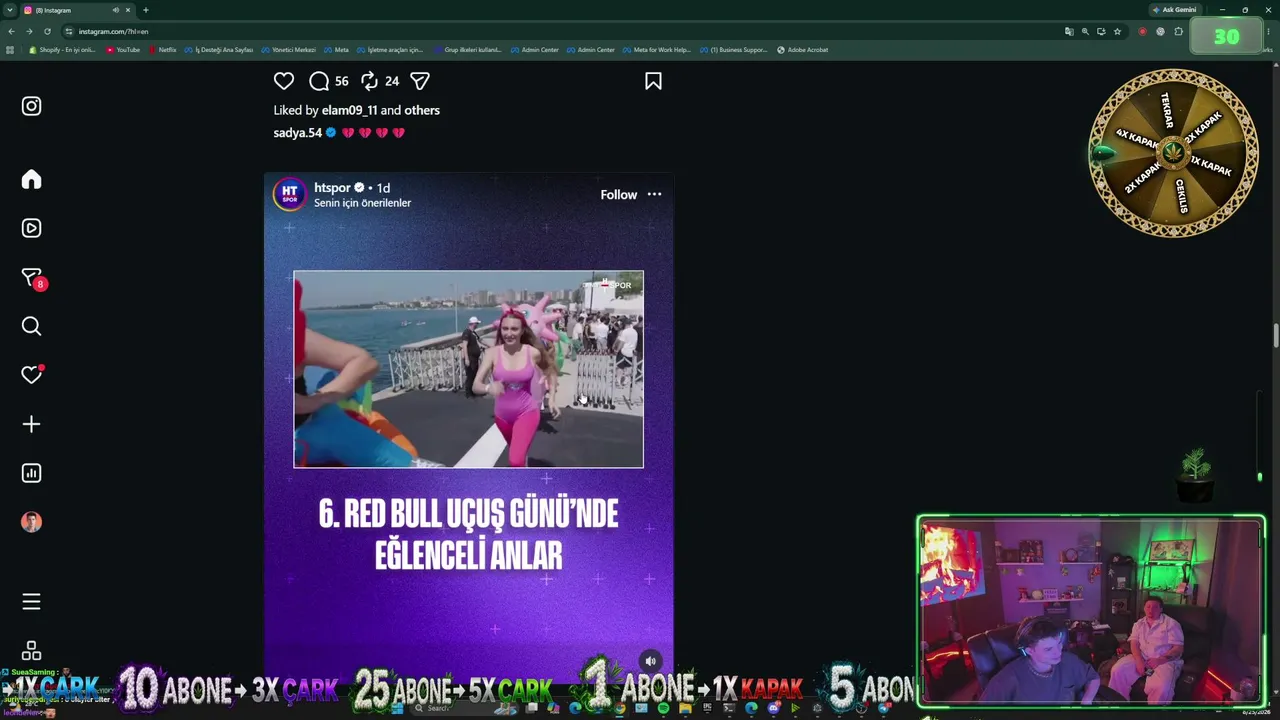This screenshot has height=720, width=1280.
Task: Open the Netflix bookmark
Action: (x=163, y=50)
